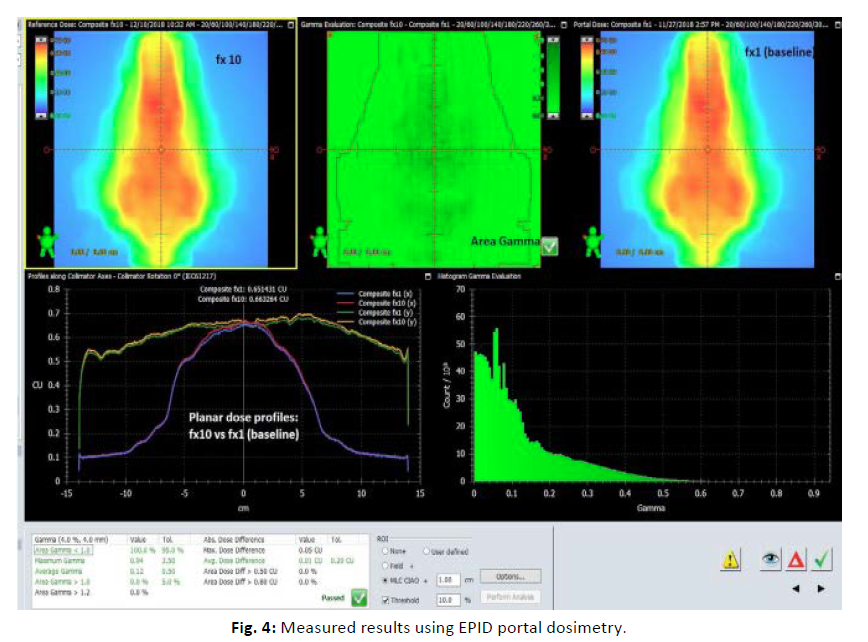Select the Field ROI radio button
This screenshot has width=868, height=642.
(385, 564)
